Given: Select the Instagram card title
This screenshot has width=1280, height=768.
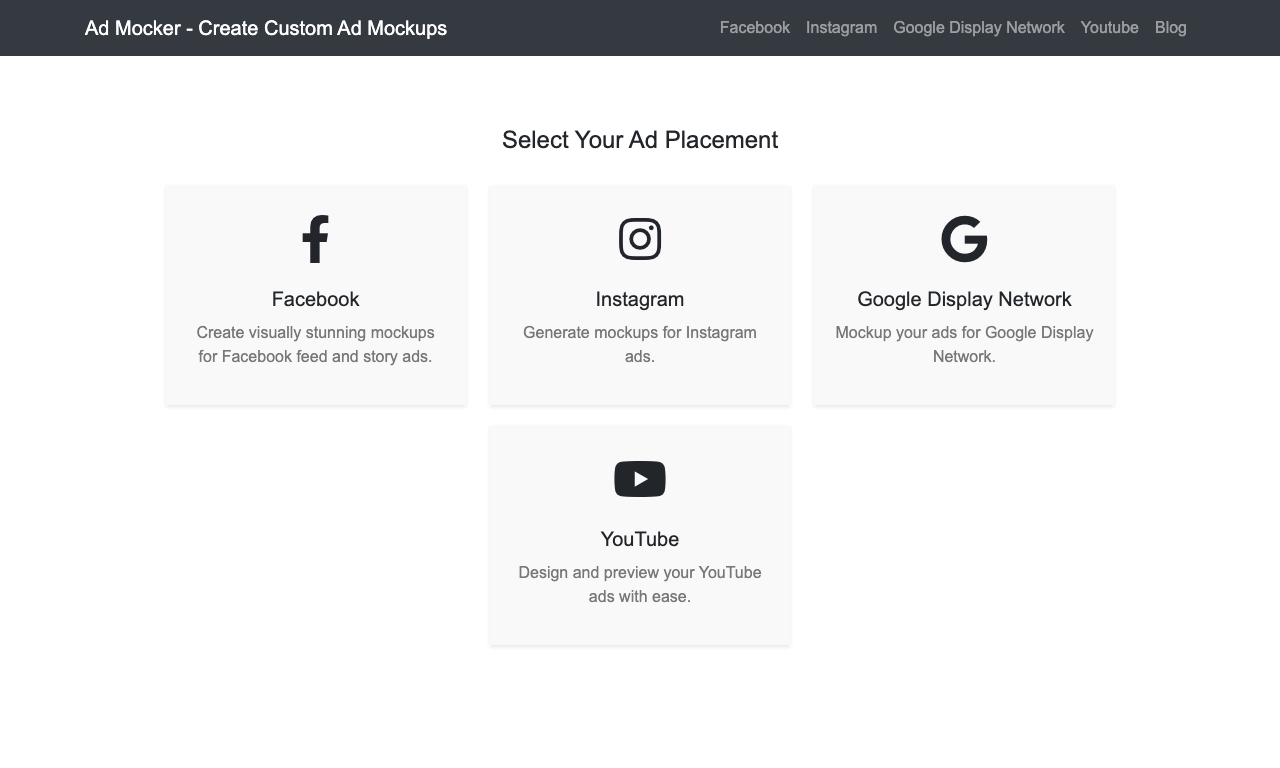Looking at the screenshot, I should click(x=640, y=299).
